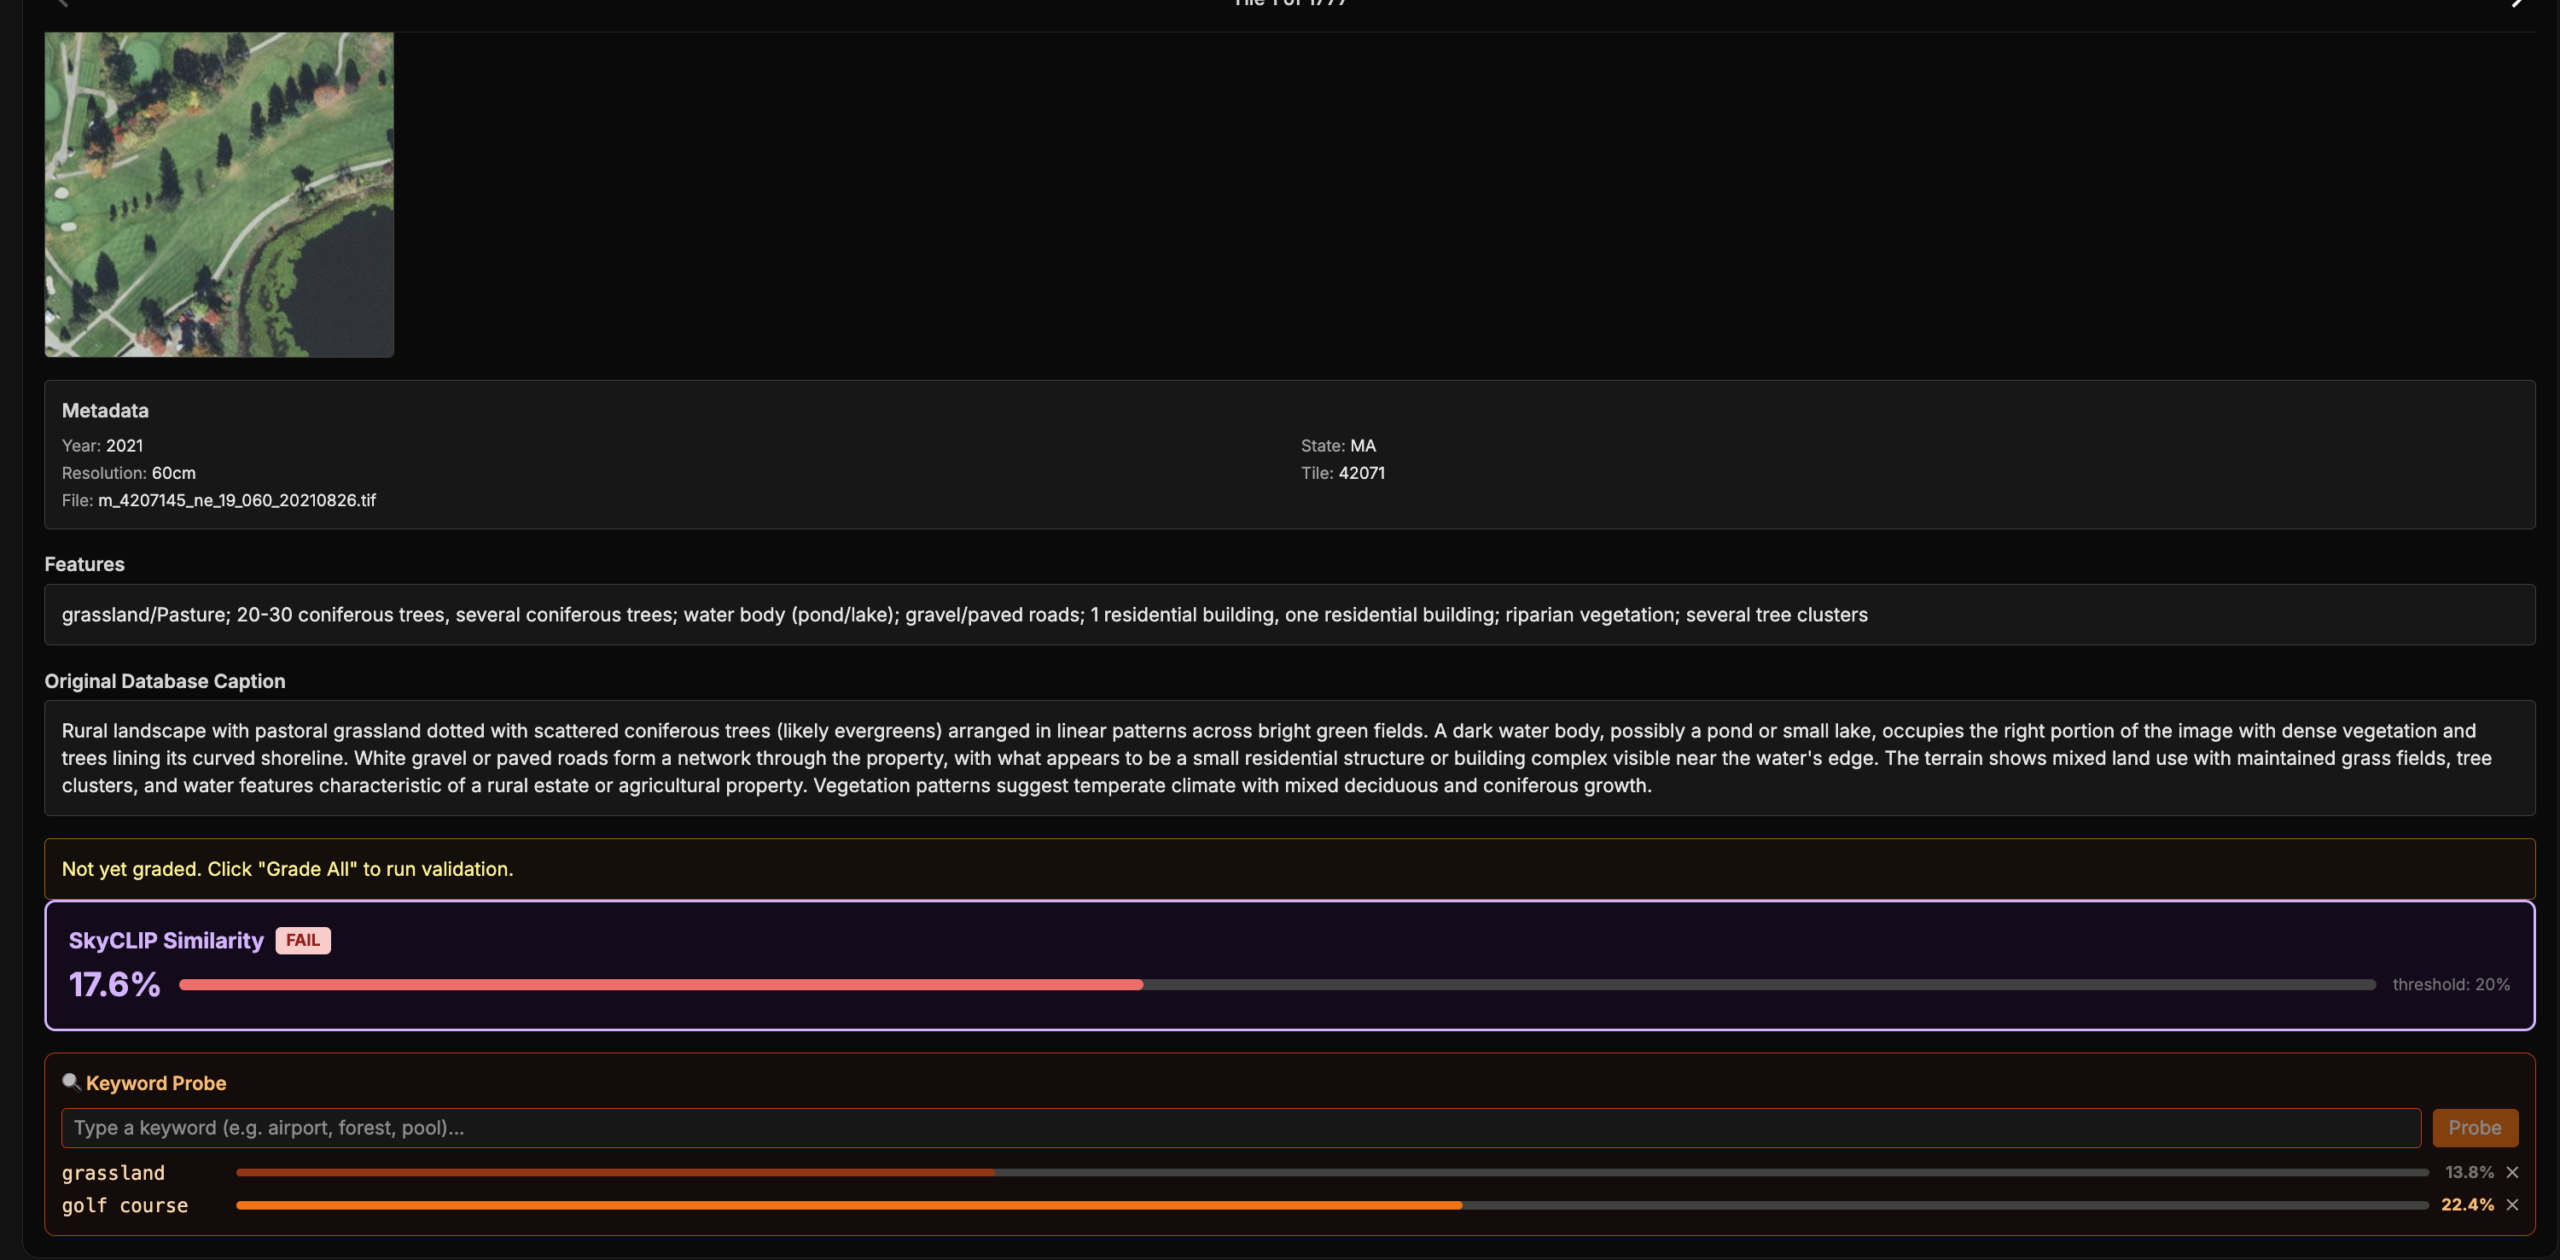The width and height of the screenshot is (2560, 1260).
Task: Click the Probe button
Action: coord(2474,1128)
